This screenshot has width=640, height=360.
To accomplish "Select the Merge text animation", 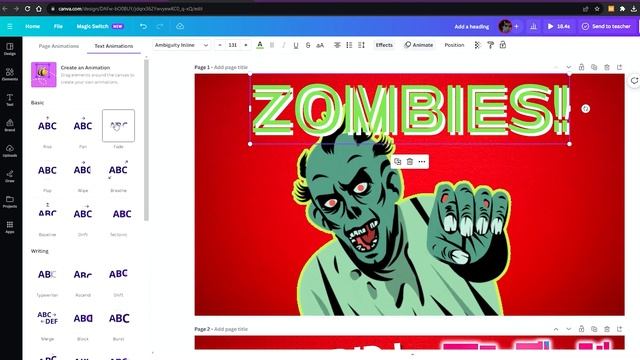I will pos(47,318).
